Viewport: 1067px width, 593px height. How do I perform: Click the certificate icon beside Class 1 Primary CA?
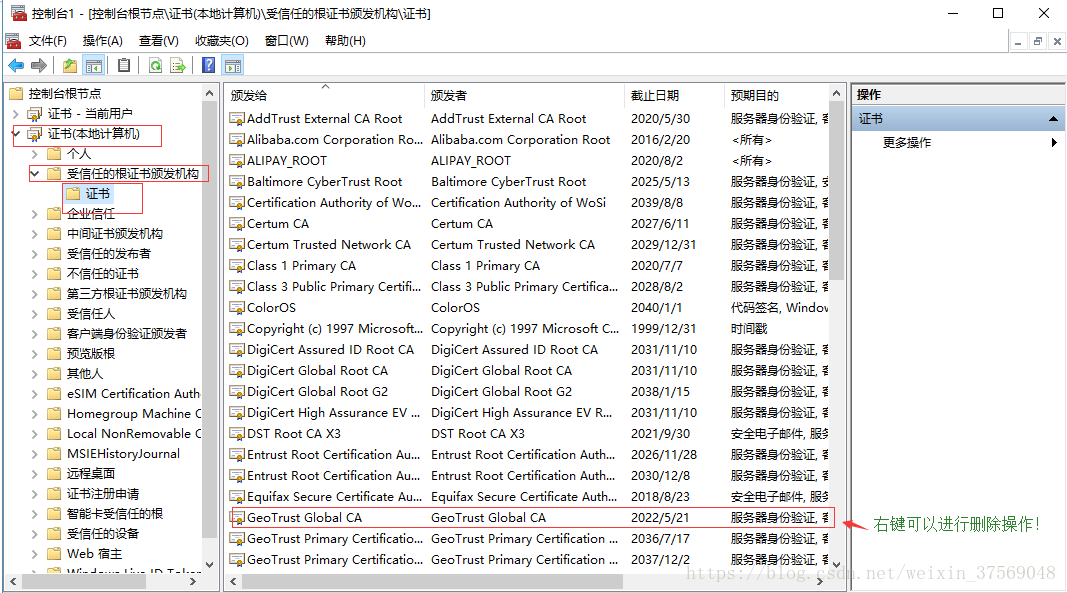click(237, 266)
